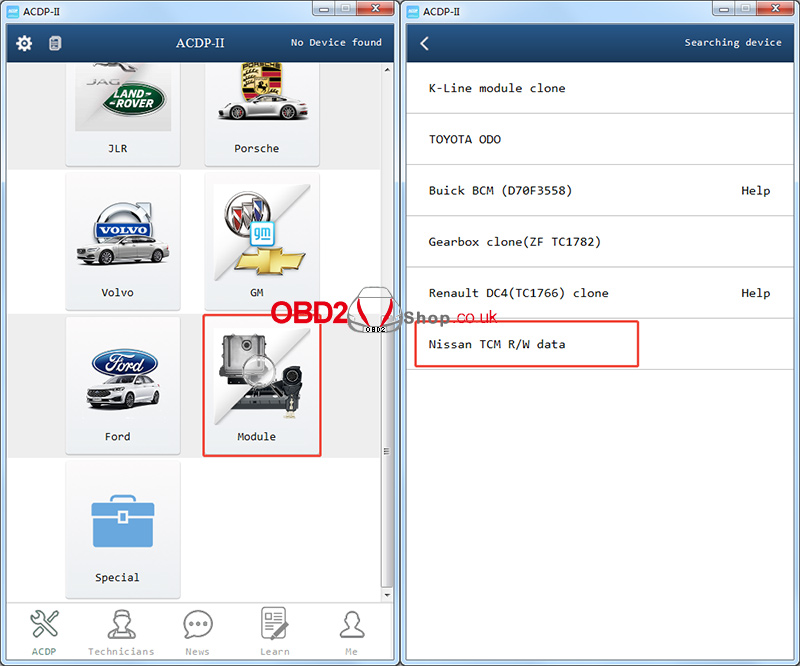Open the Learn tab
This screenshot has width=800, height=666.
click(274, 633)
